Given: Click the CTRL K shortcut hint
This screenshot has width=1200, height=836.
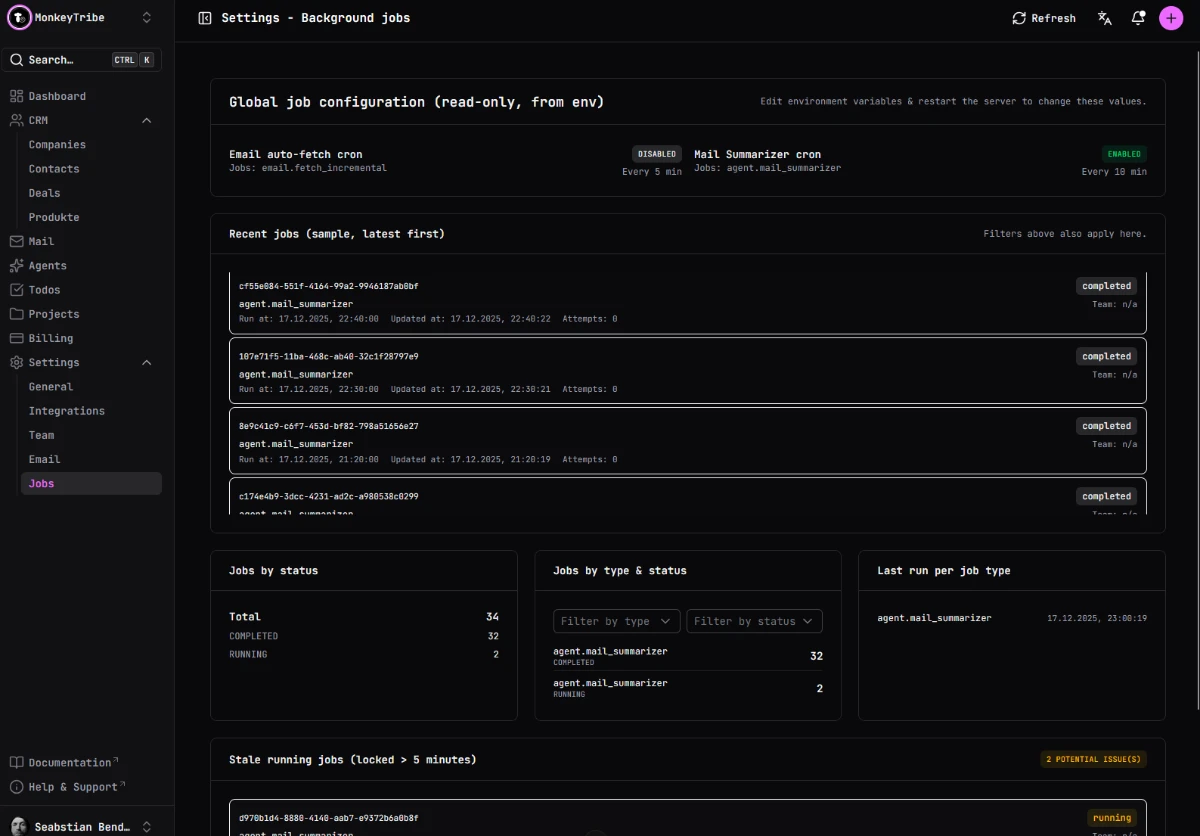Looking at the screenshot, I should 133,60.
